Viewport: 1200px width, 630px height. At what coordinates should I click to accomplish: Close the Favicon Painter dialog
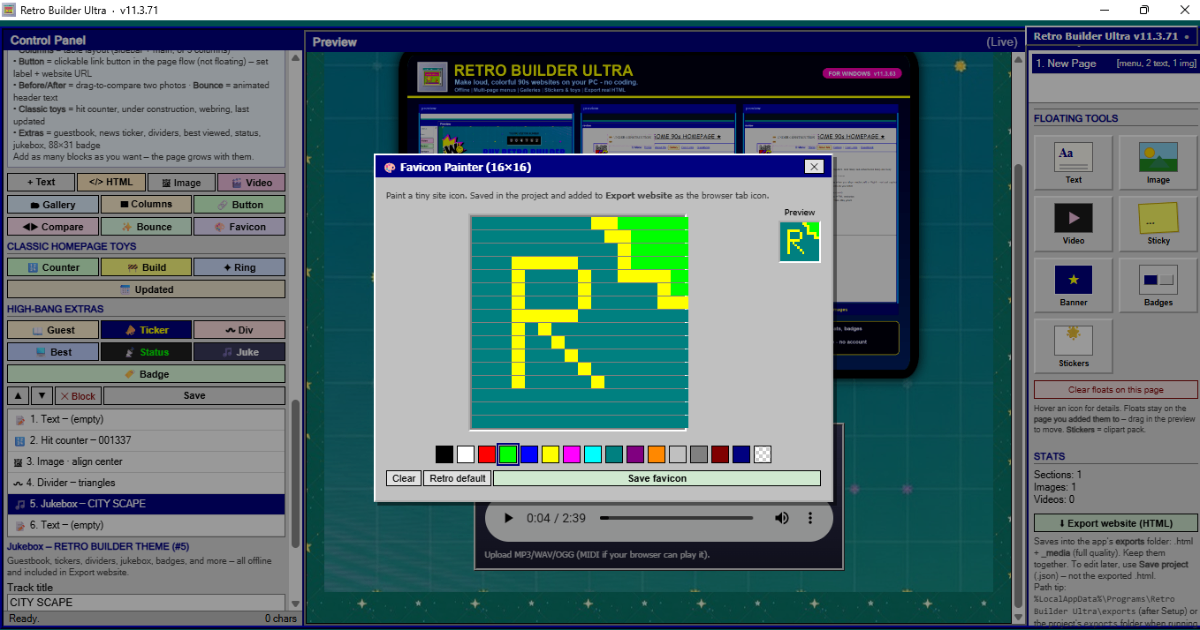click(x=814, y=167)
